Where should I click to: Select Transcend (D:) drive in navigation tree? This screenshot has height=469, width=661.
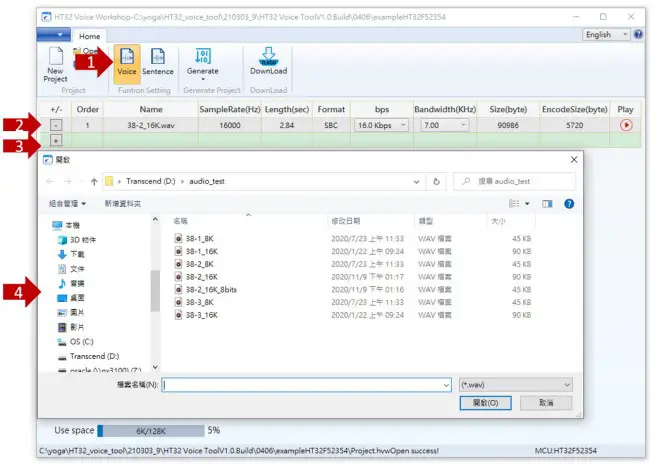pyautogui.click(x=89, y=356)
